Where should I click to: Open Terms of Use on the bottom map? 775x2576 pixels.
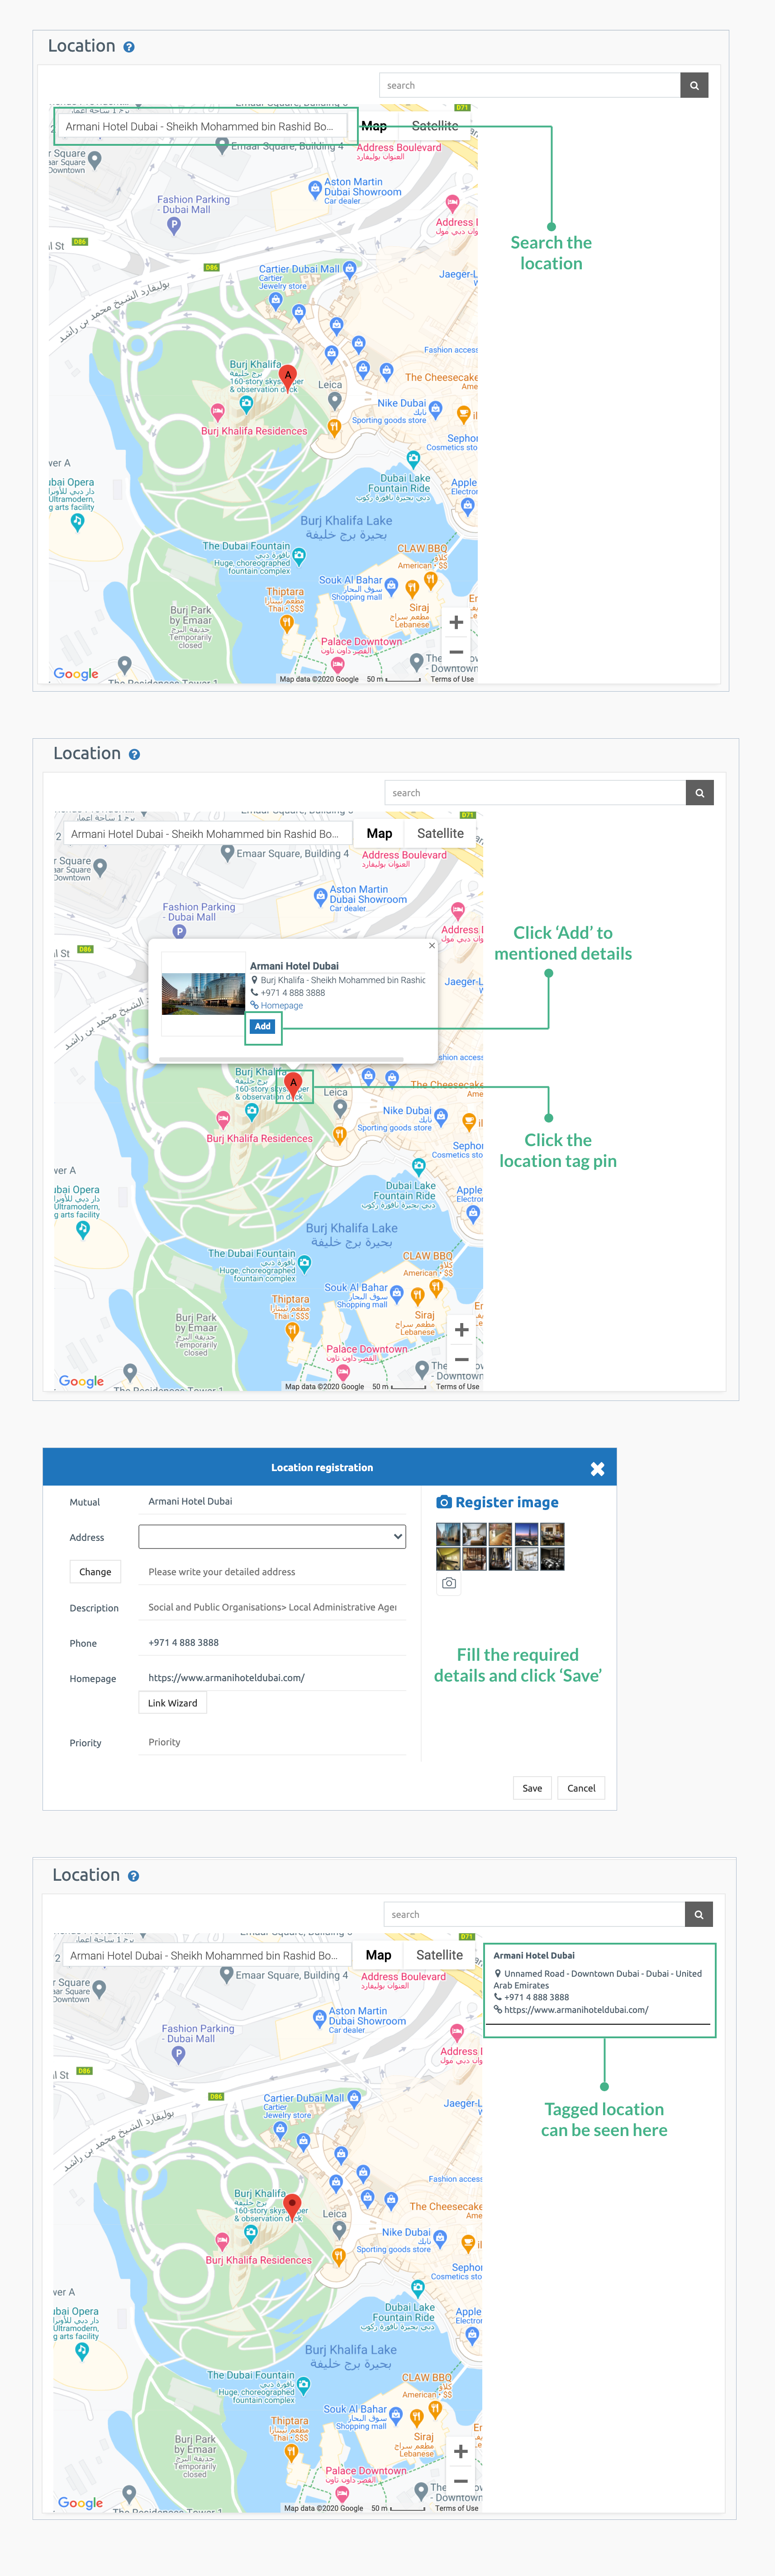click(x=456, y=2508)
